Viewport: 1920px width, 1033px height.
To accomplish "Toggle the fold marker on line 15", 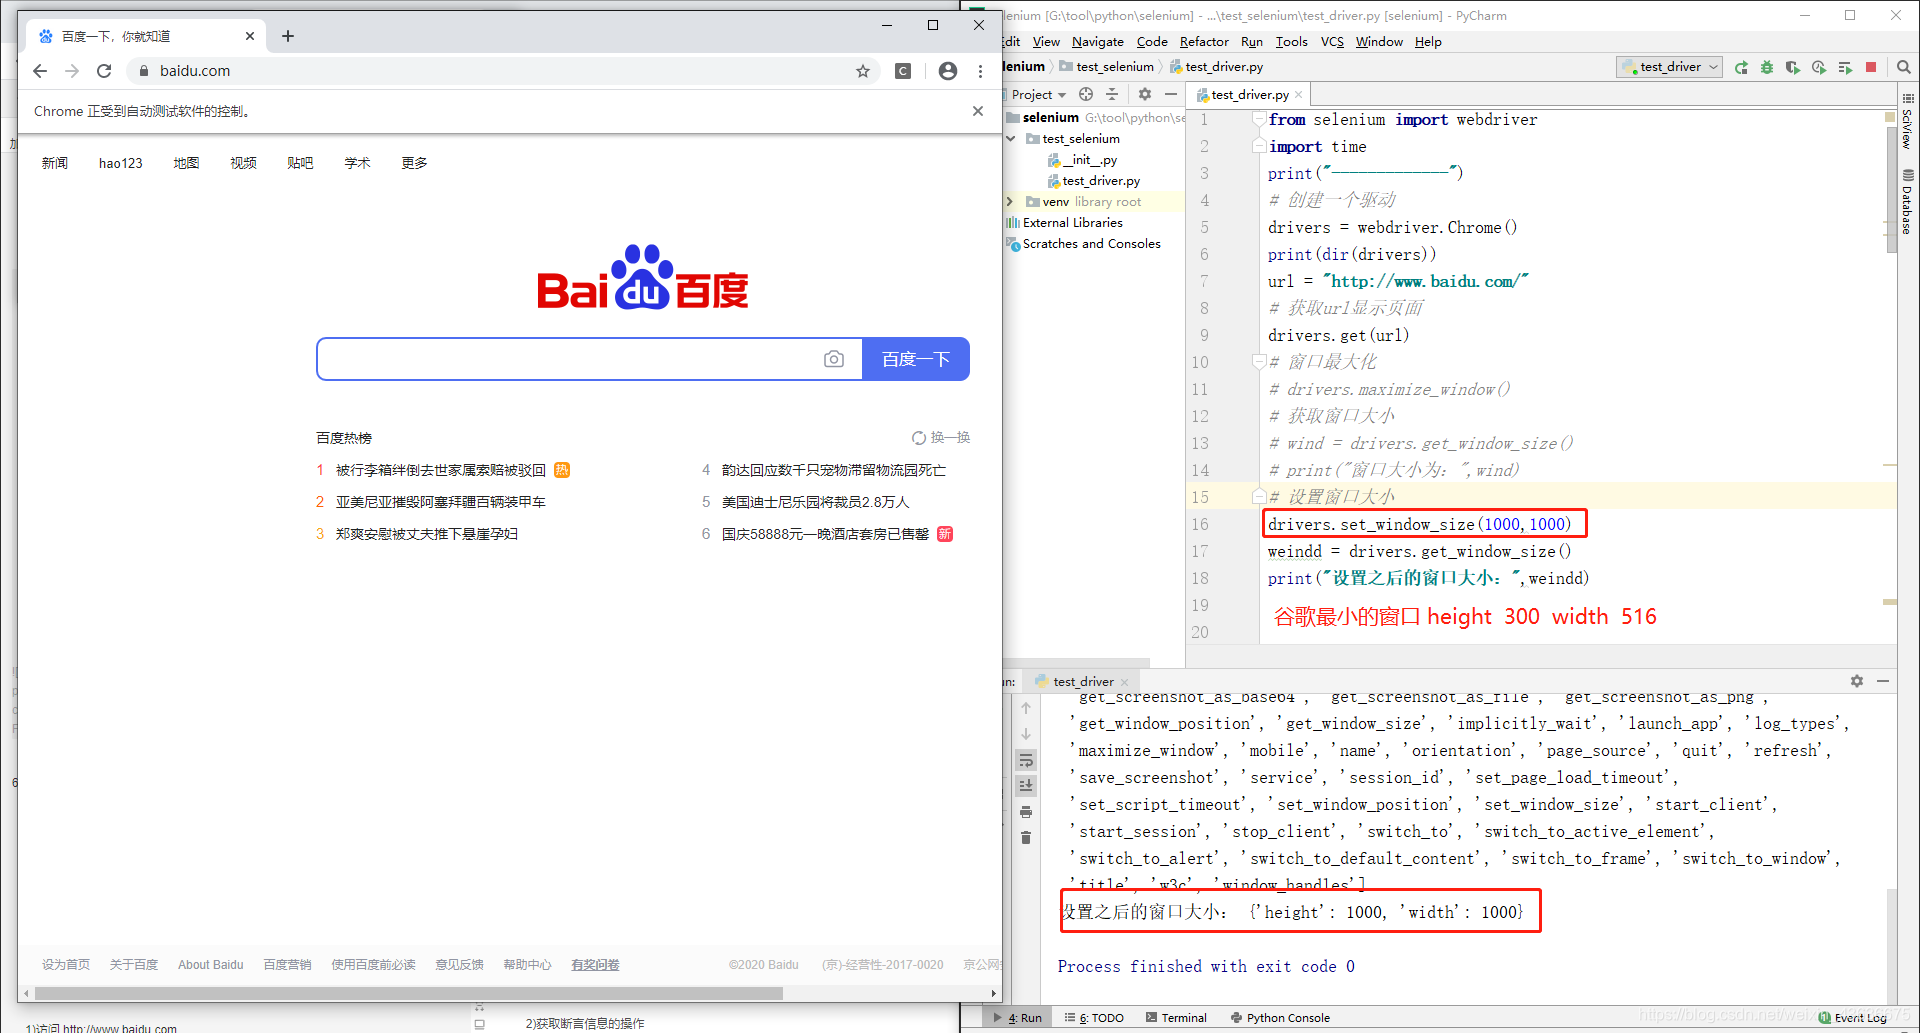I will [x=1259, y=497].
